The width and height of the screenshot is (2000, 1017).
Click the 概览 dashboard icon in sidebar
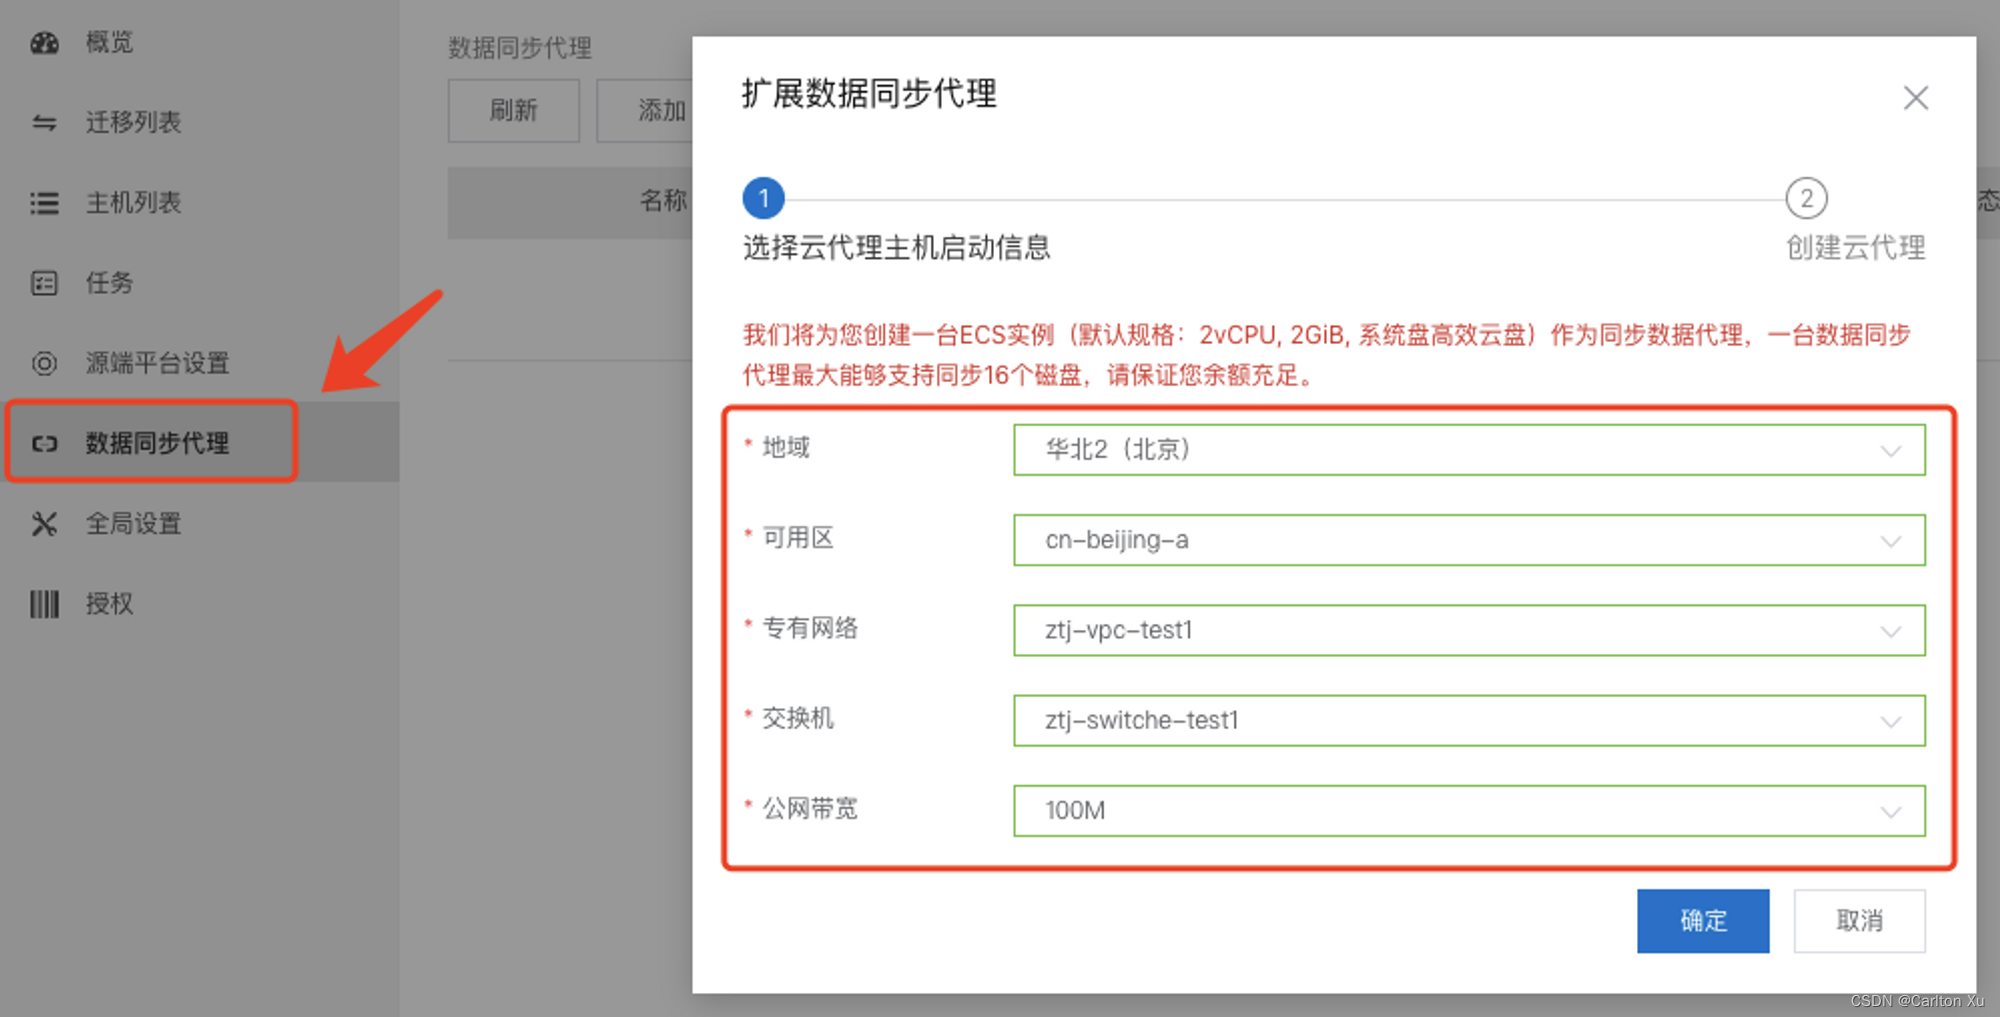(44, 43)
